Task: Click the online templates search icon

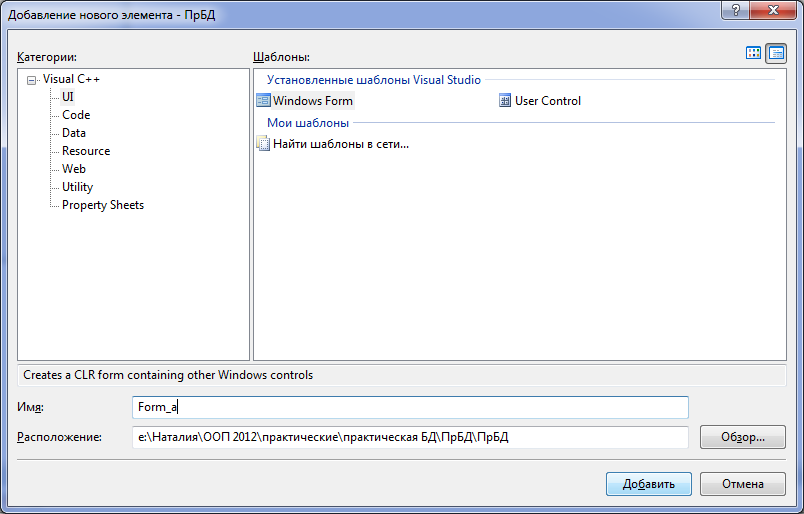Action: (263, 144)
